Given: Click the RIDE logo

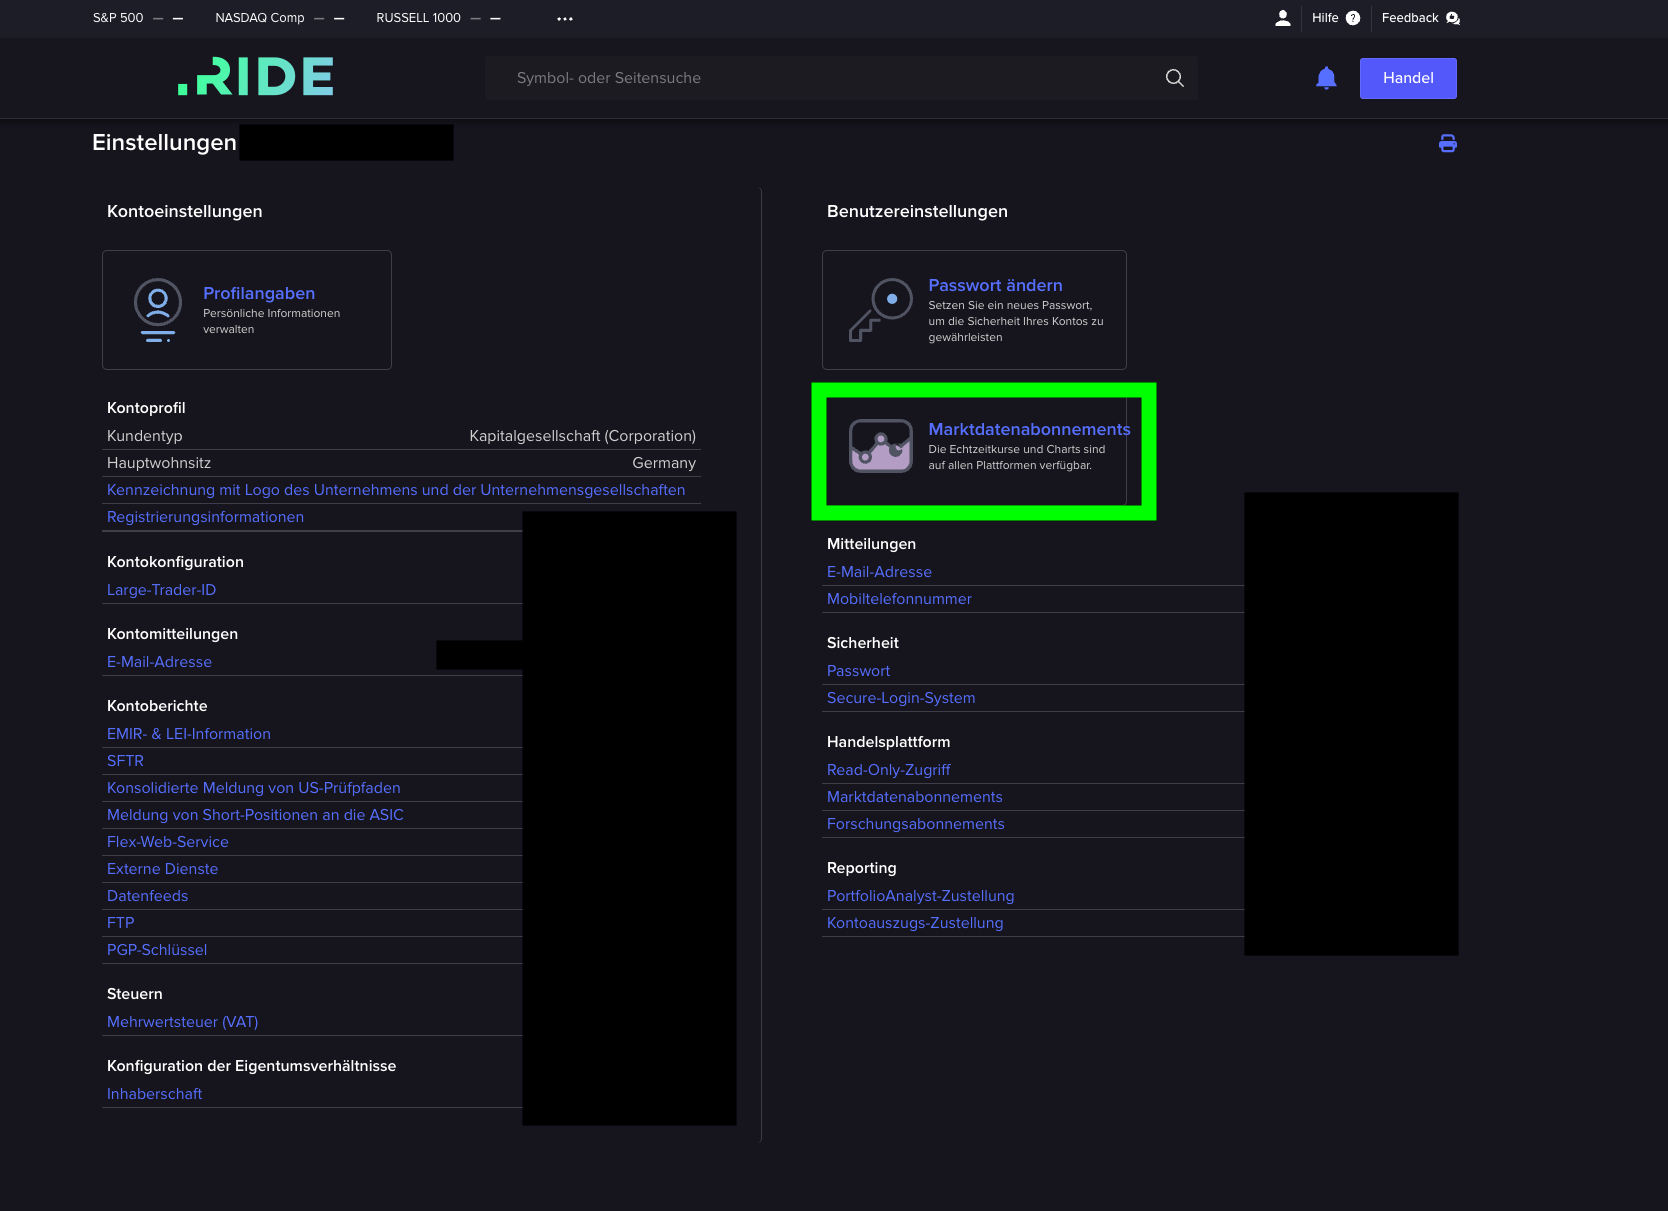Looking at the screenshot, I should click(x=255, y=77).
